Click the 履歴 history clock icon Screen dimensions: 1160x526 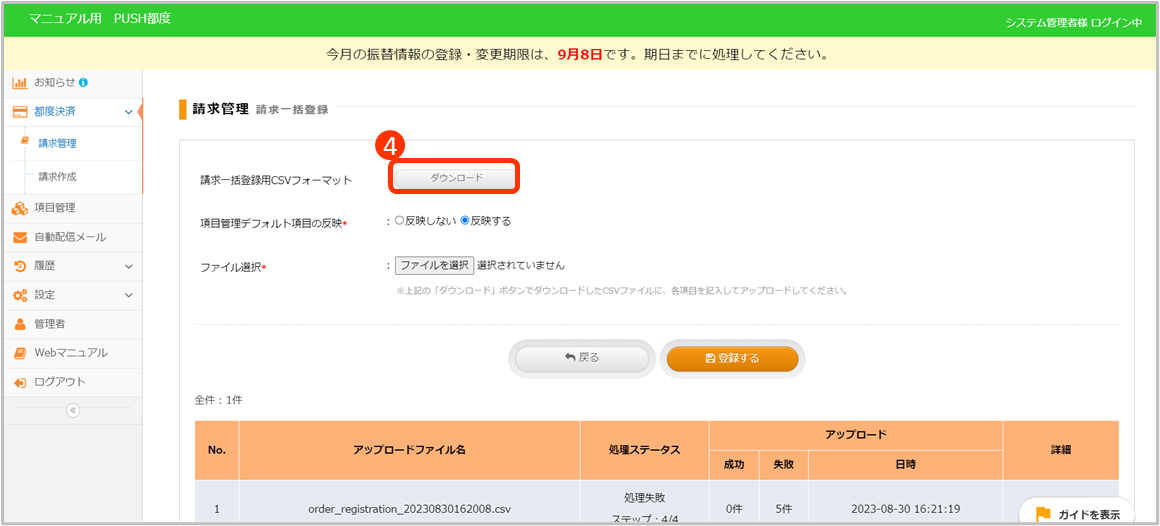pos(20,266)
